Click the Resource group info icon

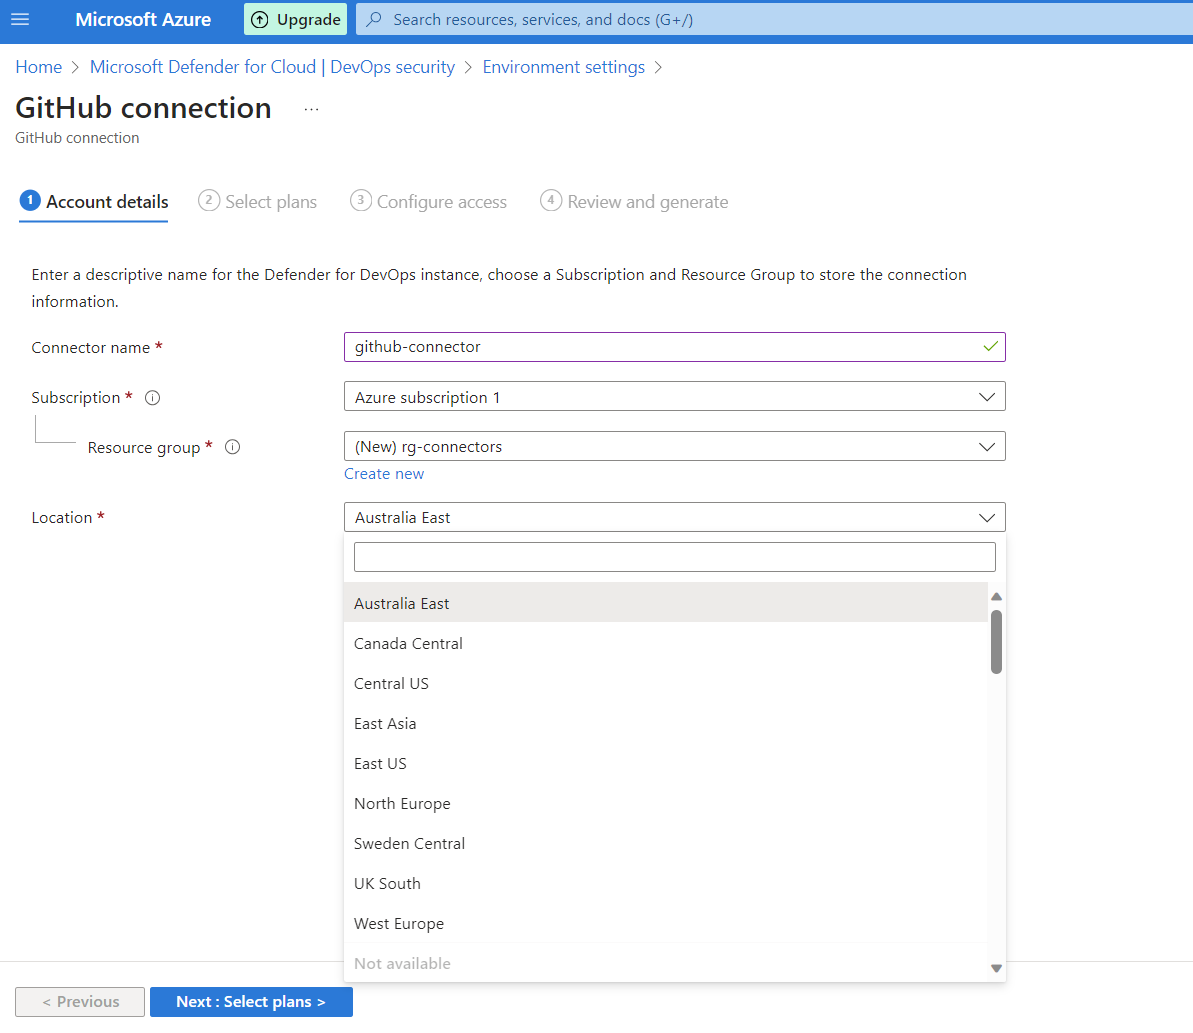233,448
